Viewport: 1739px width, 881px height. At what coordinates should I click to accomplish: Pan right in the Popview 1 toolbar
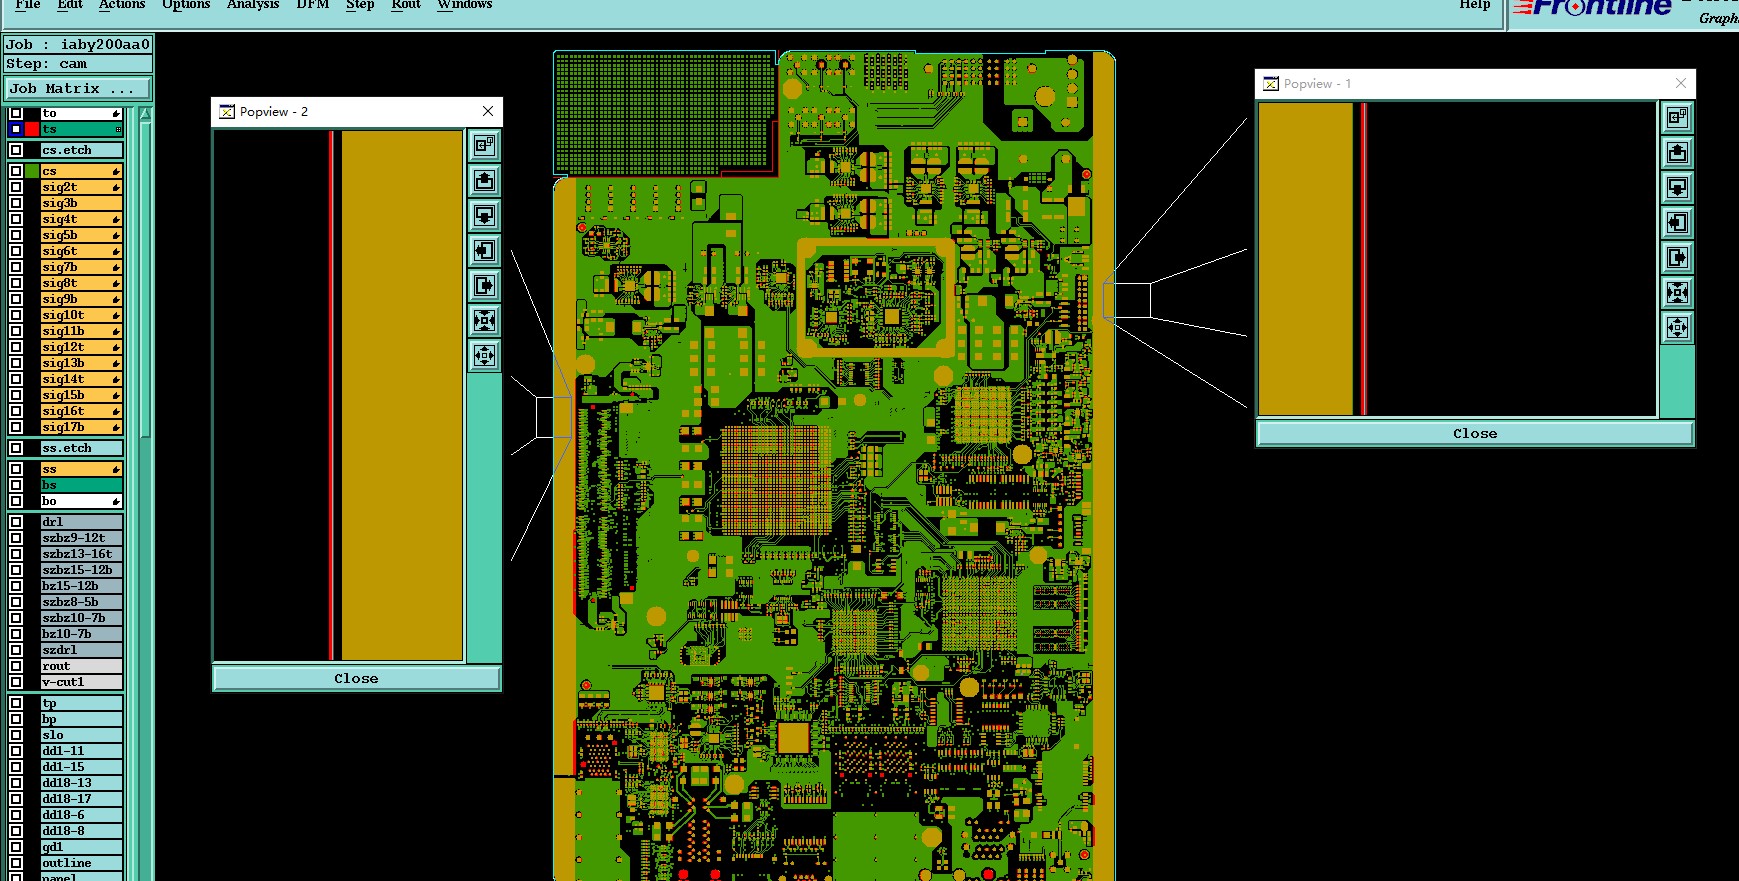pyautogui.click(x=1677, y=257)
